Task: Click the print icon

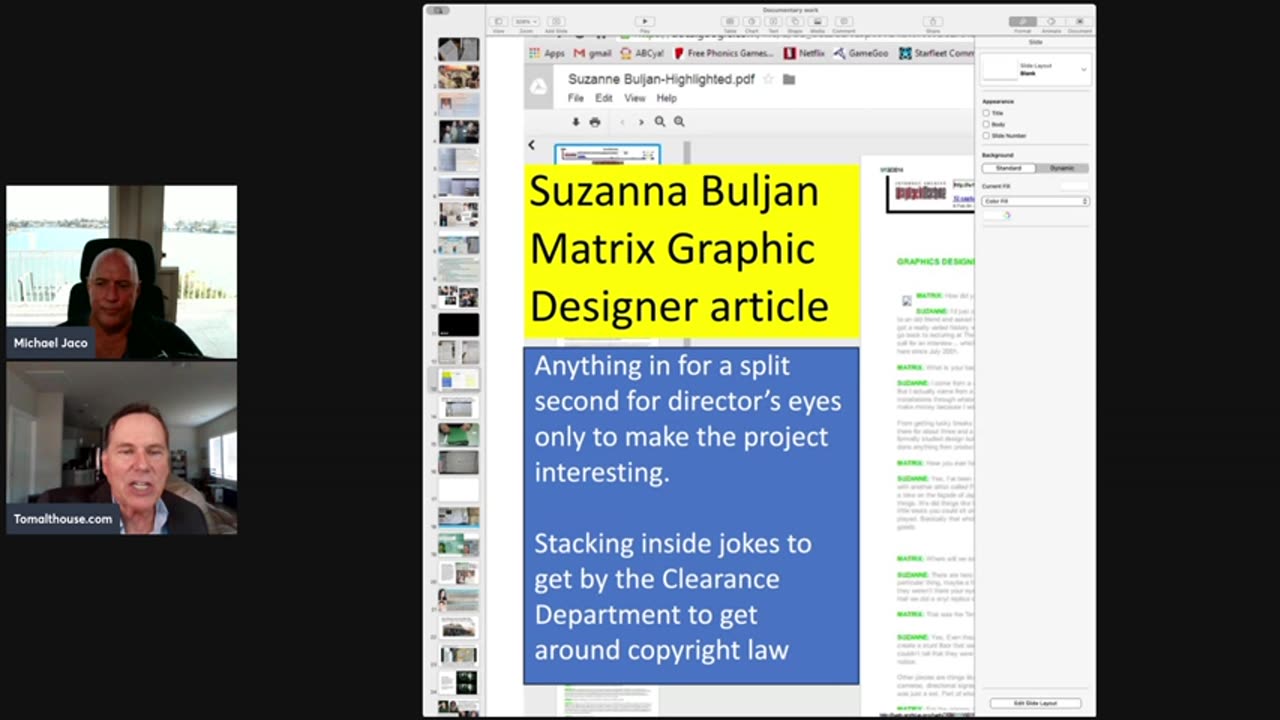Action: point(595,122)
